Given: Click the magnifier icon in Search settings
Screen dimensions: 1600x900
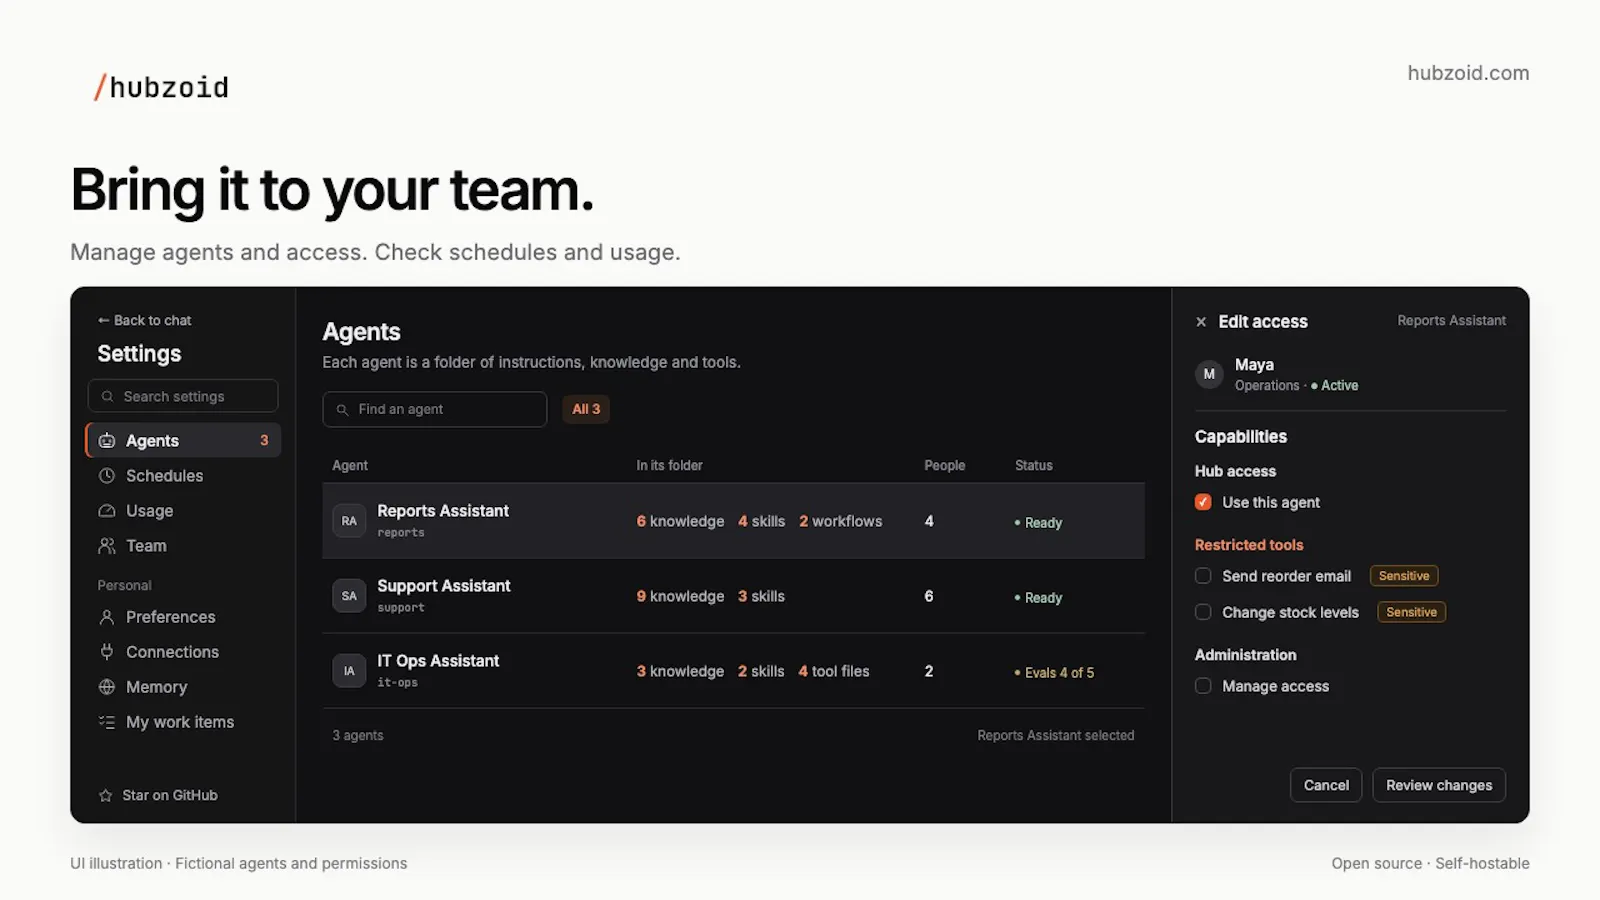Looking at the screenshot, I should point(108,397).
